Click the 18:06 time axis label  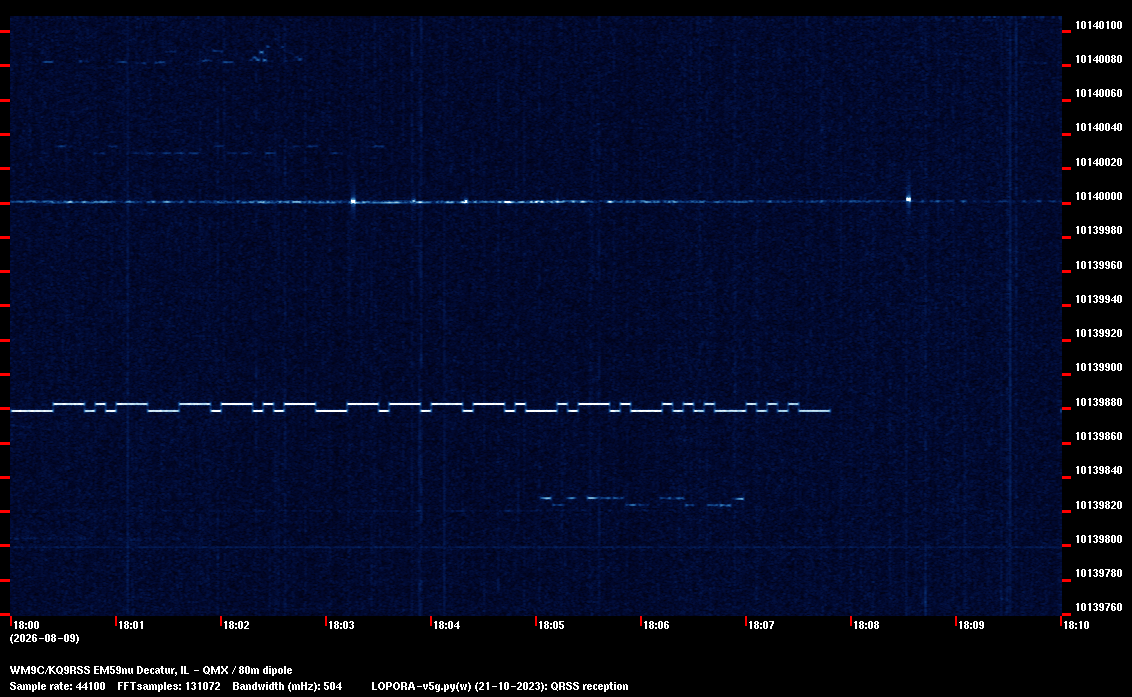[x=656, y=625]
